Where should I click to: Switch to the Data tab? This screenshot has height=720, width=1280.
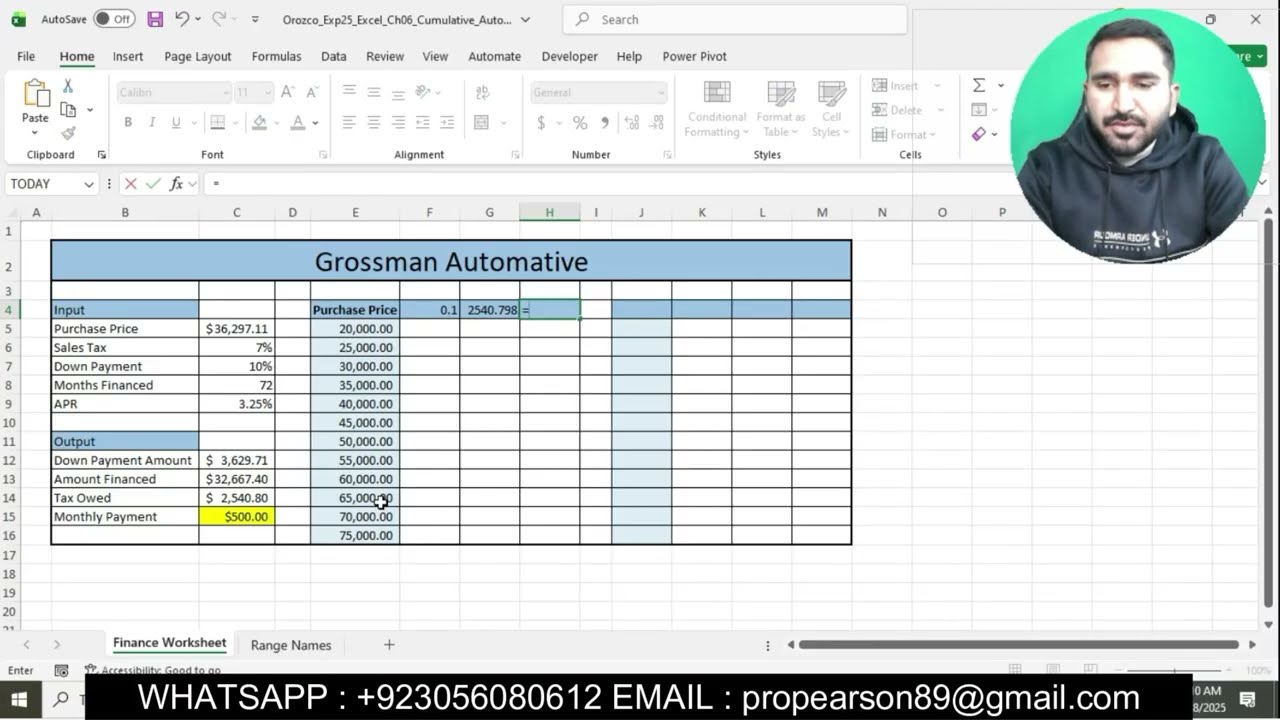334,56
